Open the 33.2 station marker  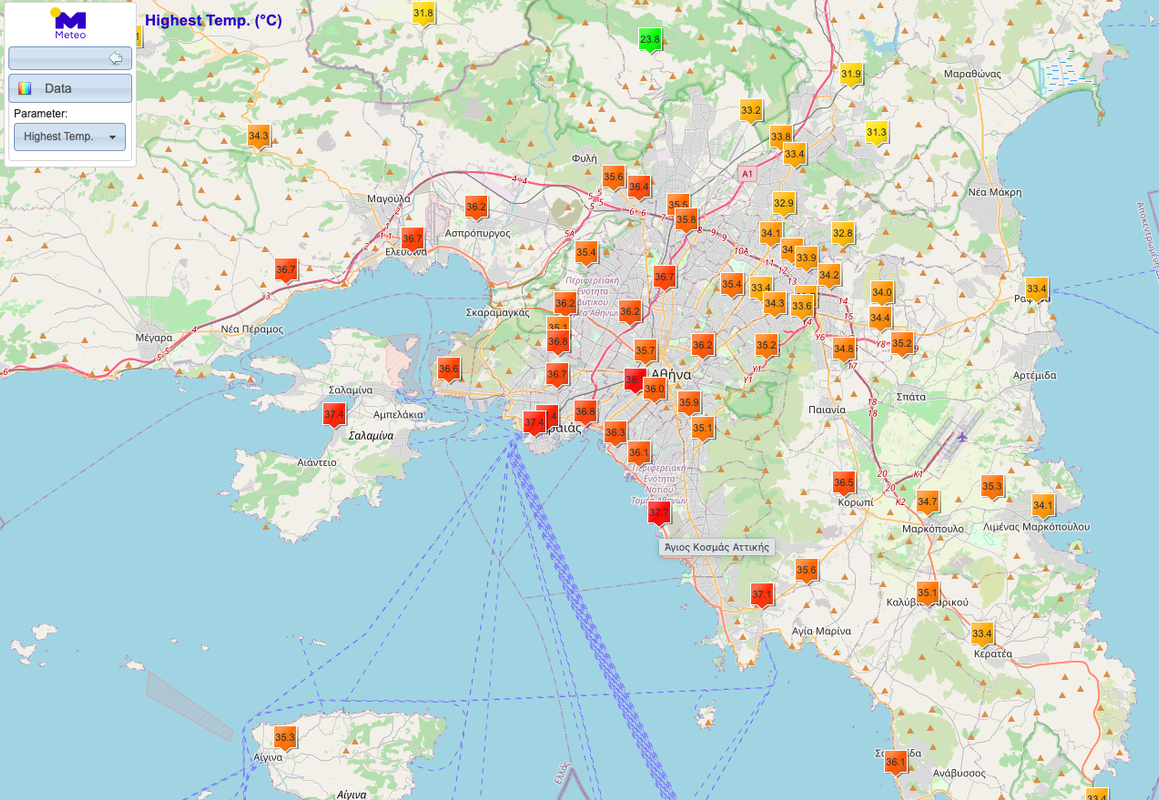751,111
